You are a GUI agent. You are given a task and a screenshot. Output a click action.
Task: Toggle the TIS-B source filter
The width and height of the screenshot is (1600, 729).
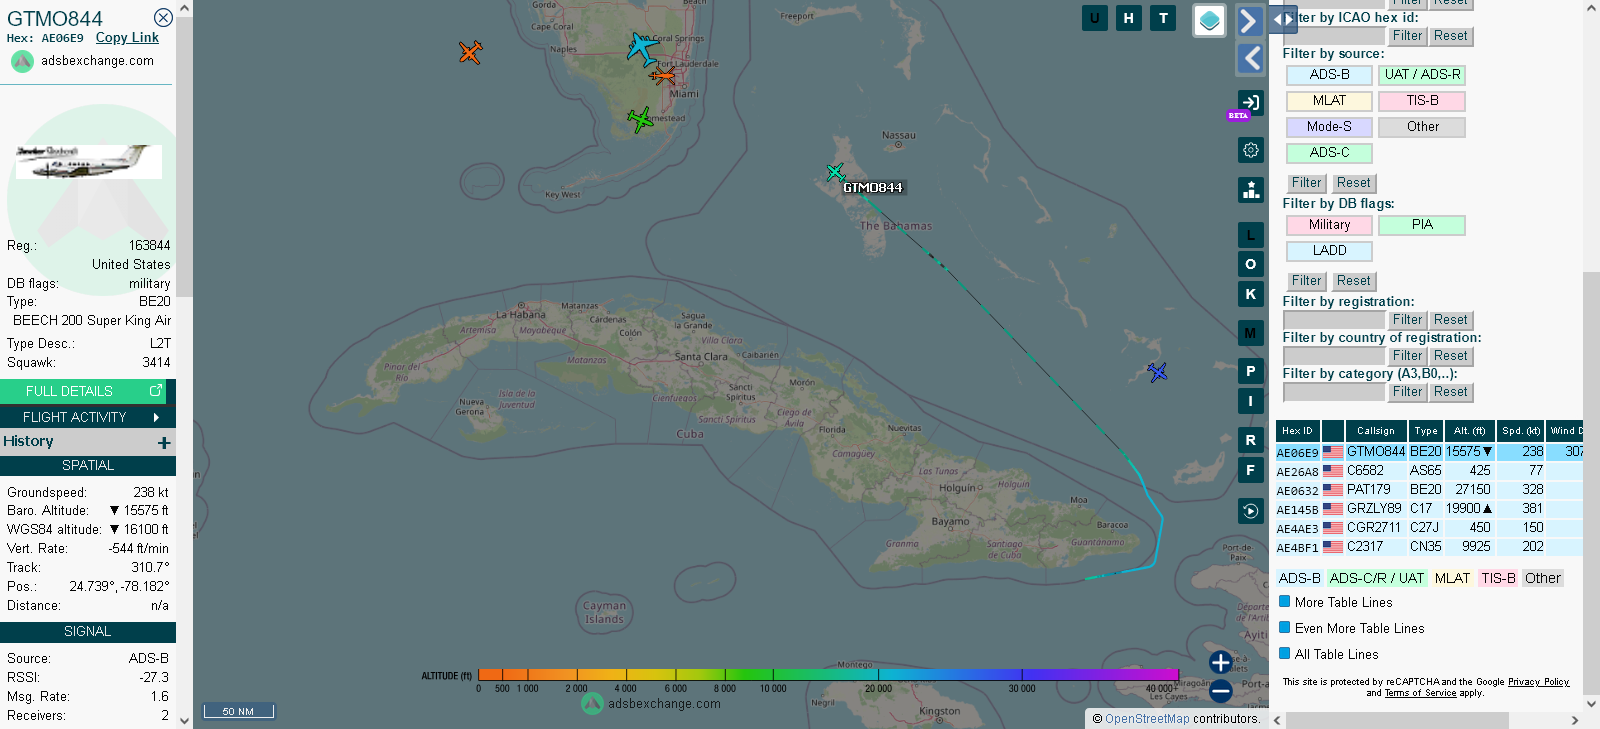pos(1422,101)
